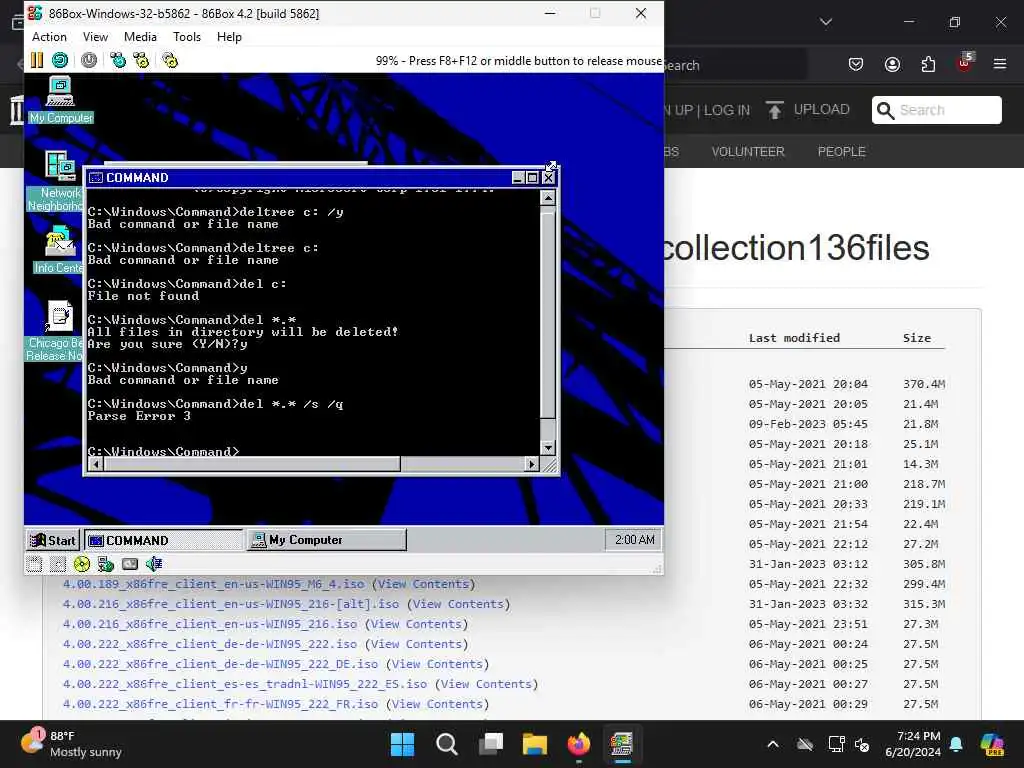Select Chicago Beta Release Notes icon
The width and height of the screenshot is (1024, 768).
pyautogui.click(x=56, y=330)
